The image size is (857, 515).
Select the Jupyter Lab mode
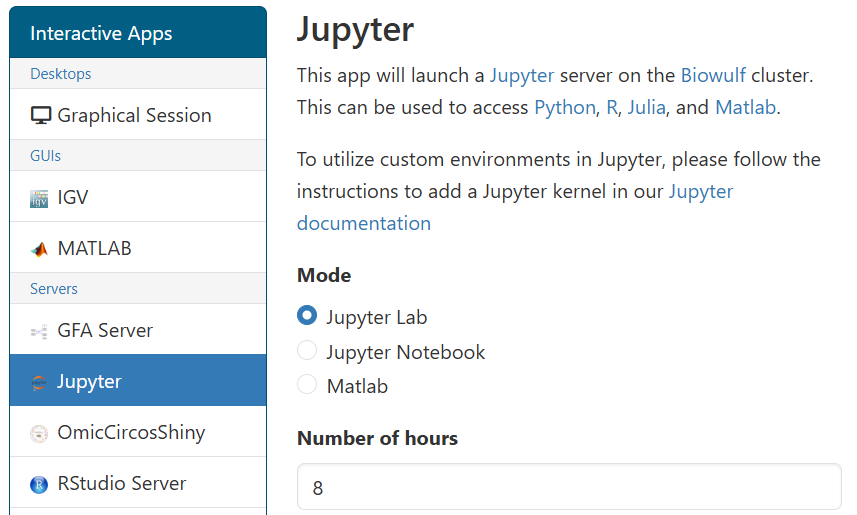(308, 317)
